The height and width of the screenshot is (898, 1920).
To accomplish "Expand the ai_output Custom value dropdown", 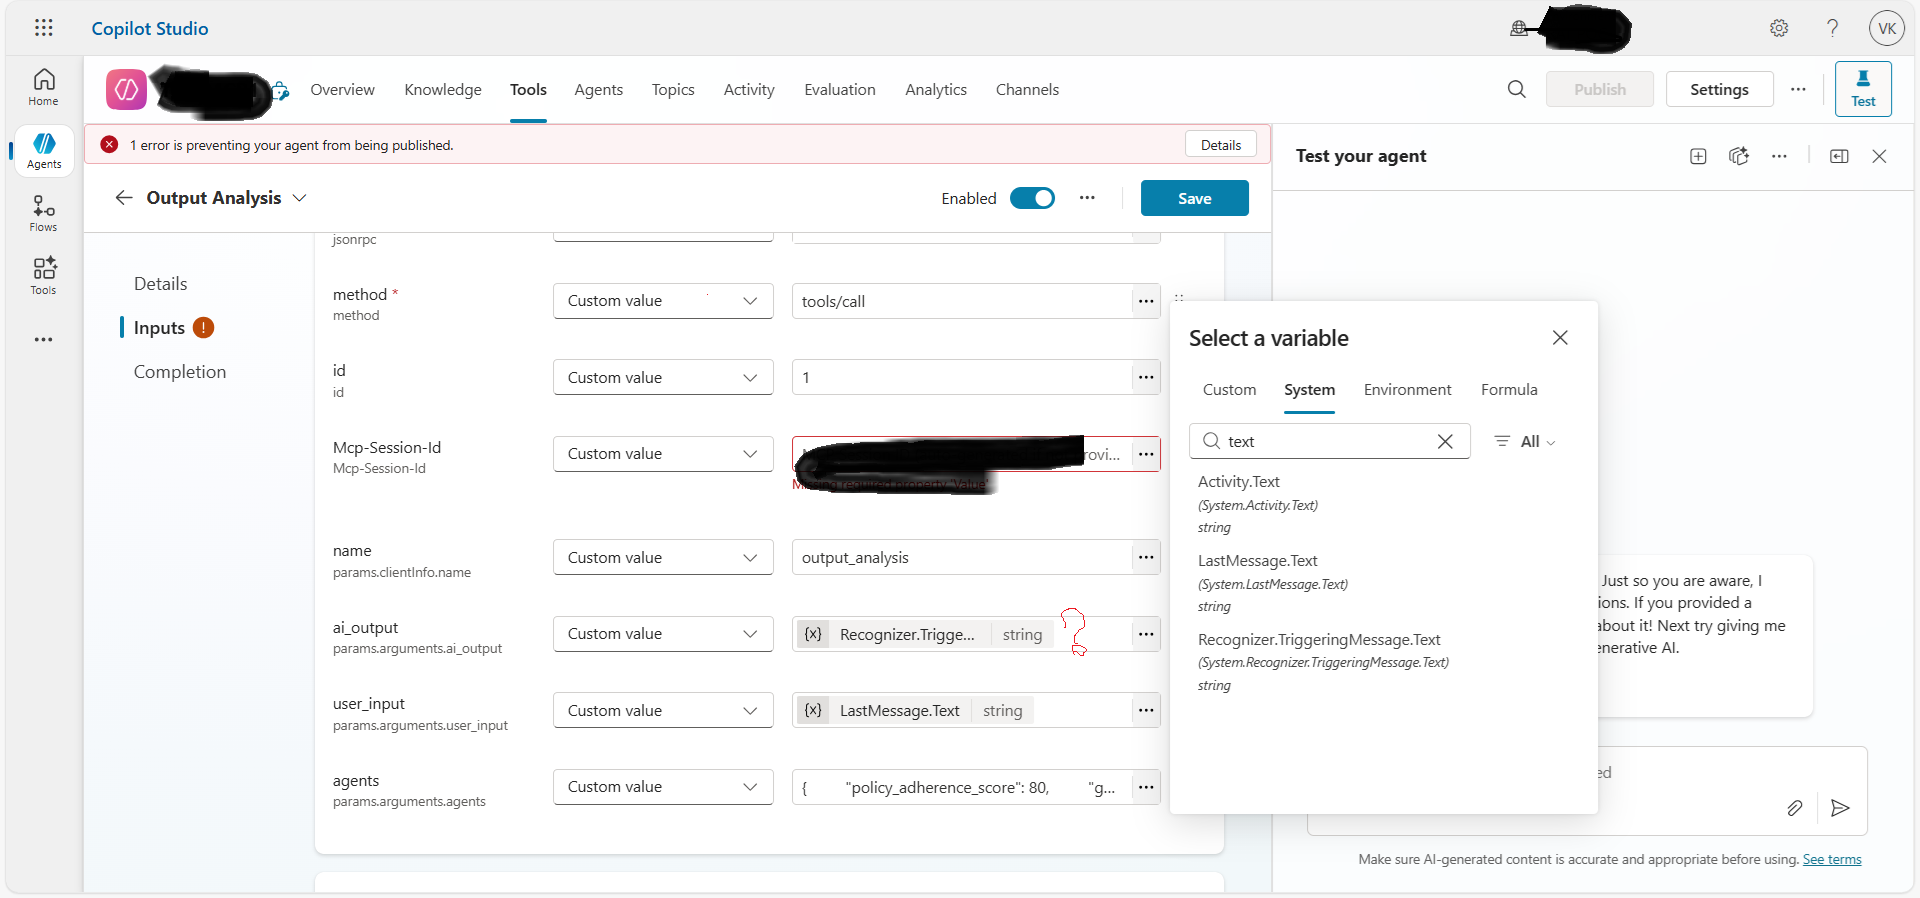I will [x=663, y=634].
